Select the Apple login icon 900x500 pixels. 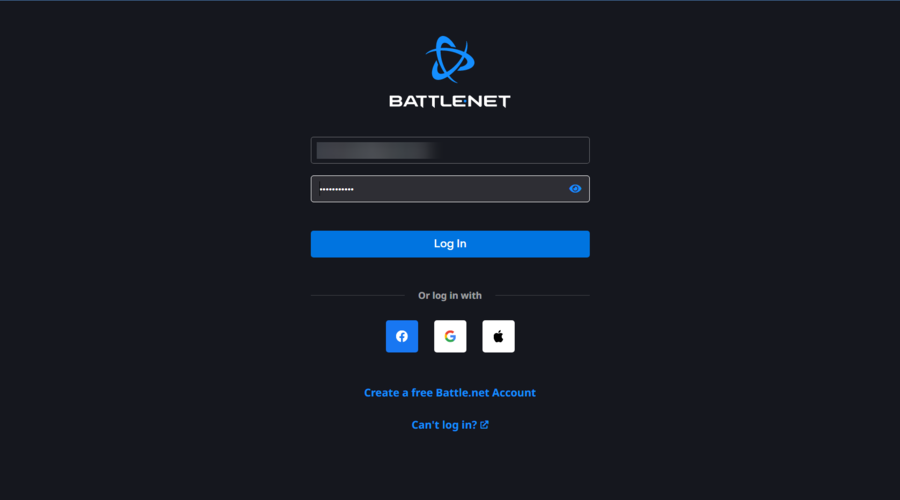pos(498,336)
